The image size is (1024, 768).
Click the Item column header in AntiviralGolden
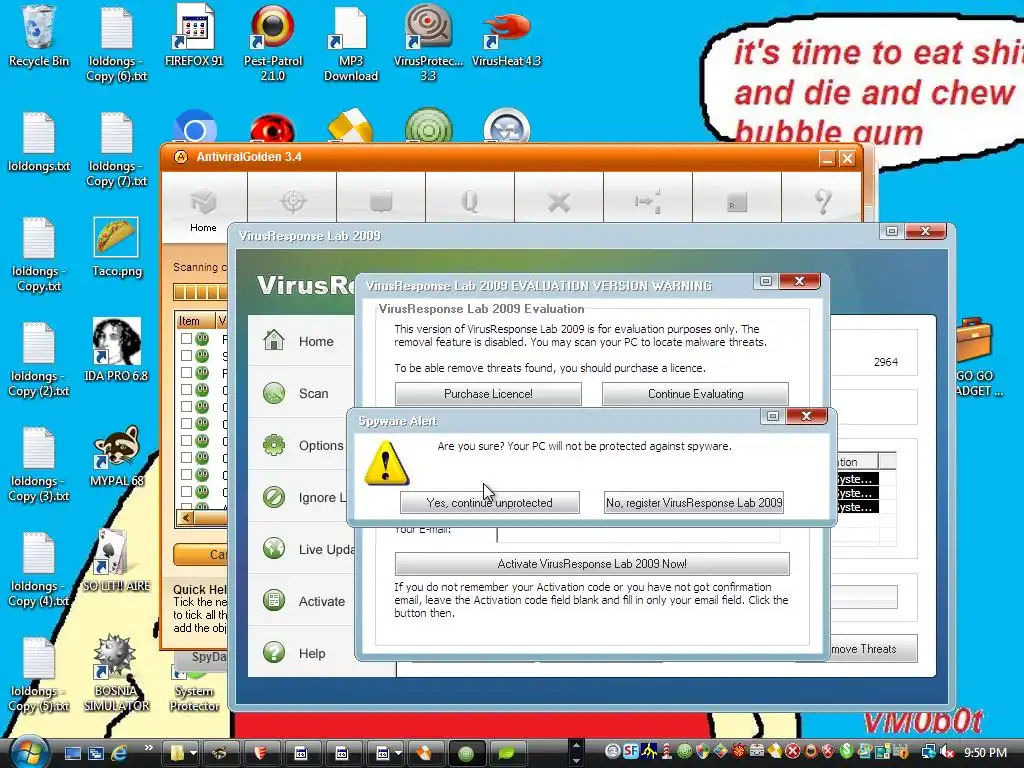tap(195, 321)
